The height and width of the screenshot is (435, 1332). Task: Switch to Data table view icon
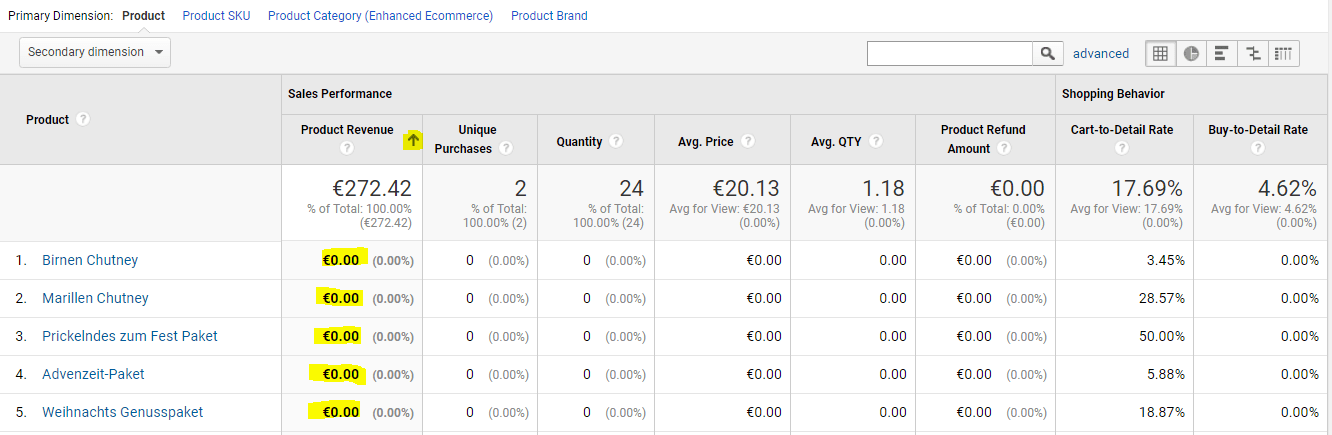1161,54
